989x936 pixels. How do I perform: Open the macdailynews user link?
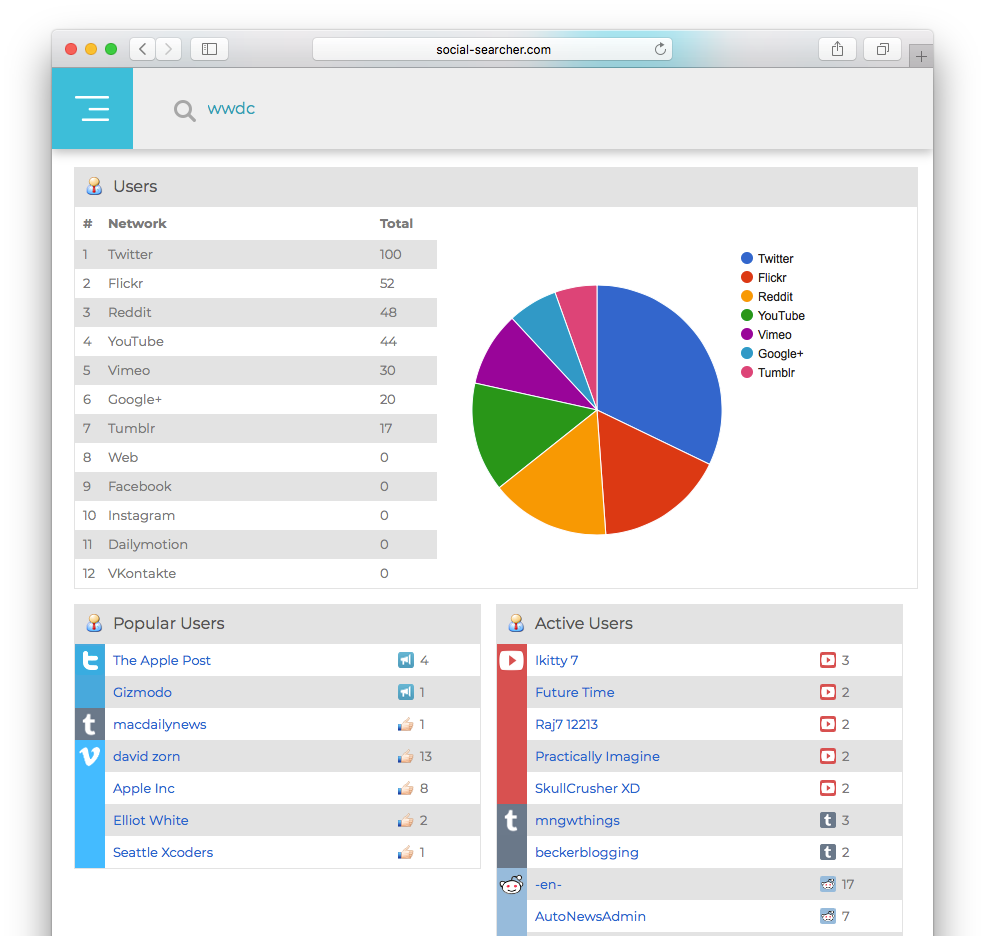pyautogui.click(x=160, y=724)
